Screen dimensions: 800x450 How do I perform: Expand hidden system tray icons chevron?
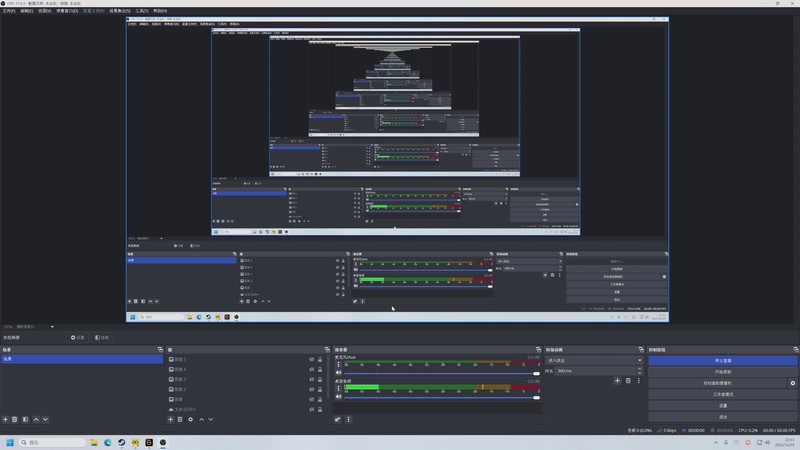pyautogui.click(x=716, y=442)
